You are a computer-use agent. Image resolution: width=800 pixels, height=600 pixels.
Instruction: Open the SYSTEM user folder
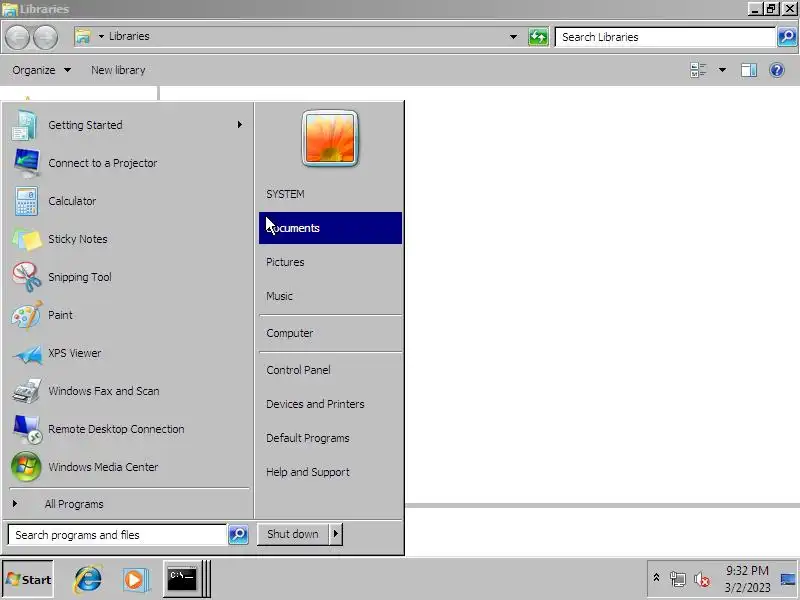[x=330, y=194]
